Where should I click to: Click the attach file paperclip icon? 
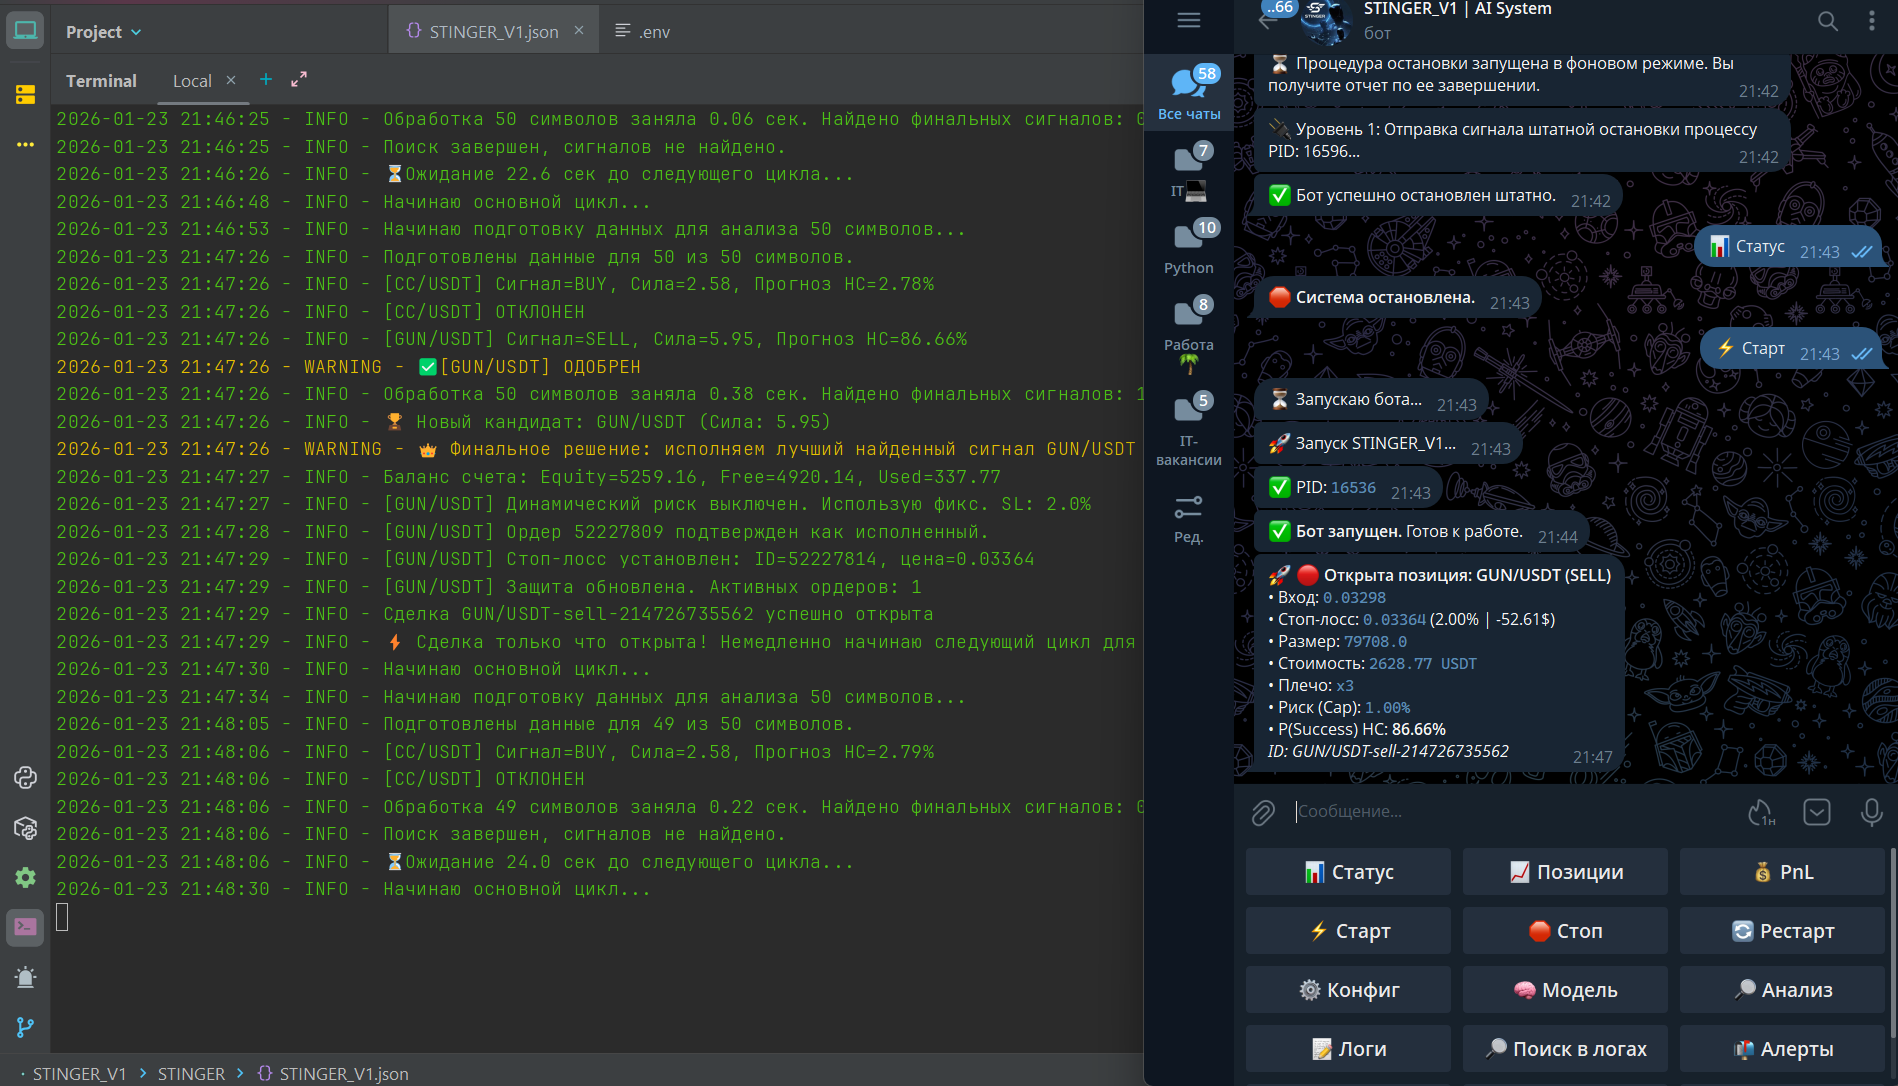(x=1263, y=812)
